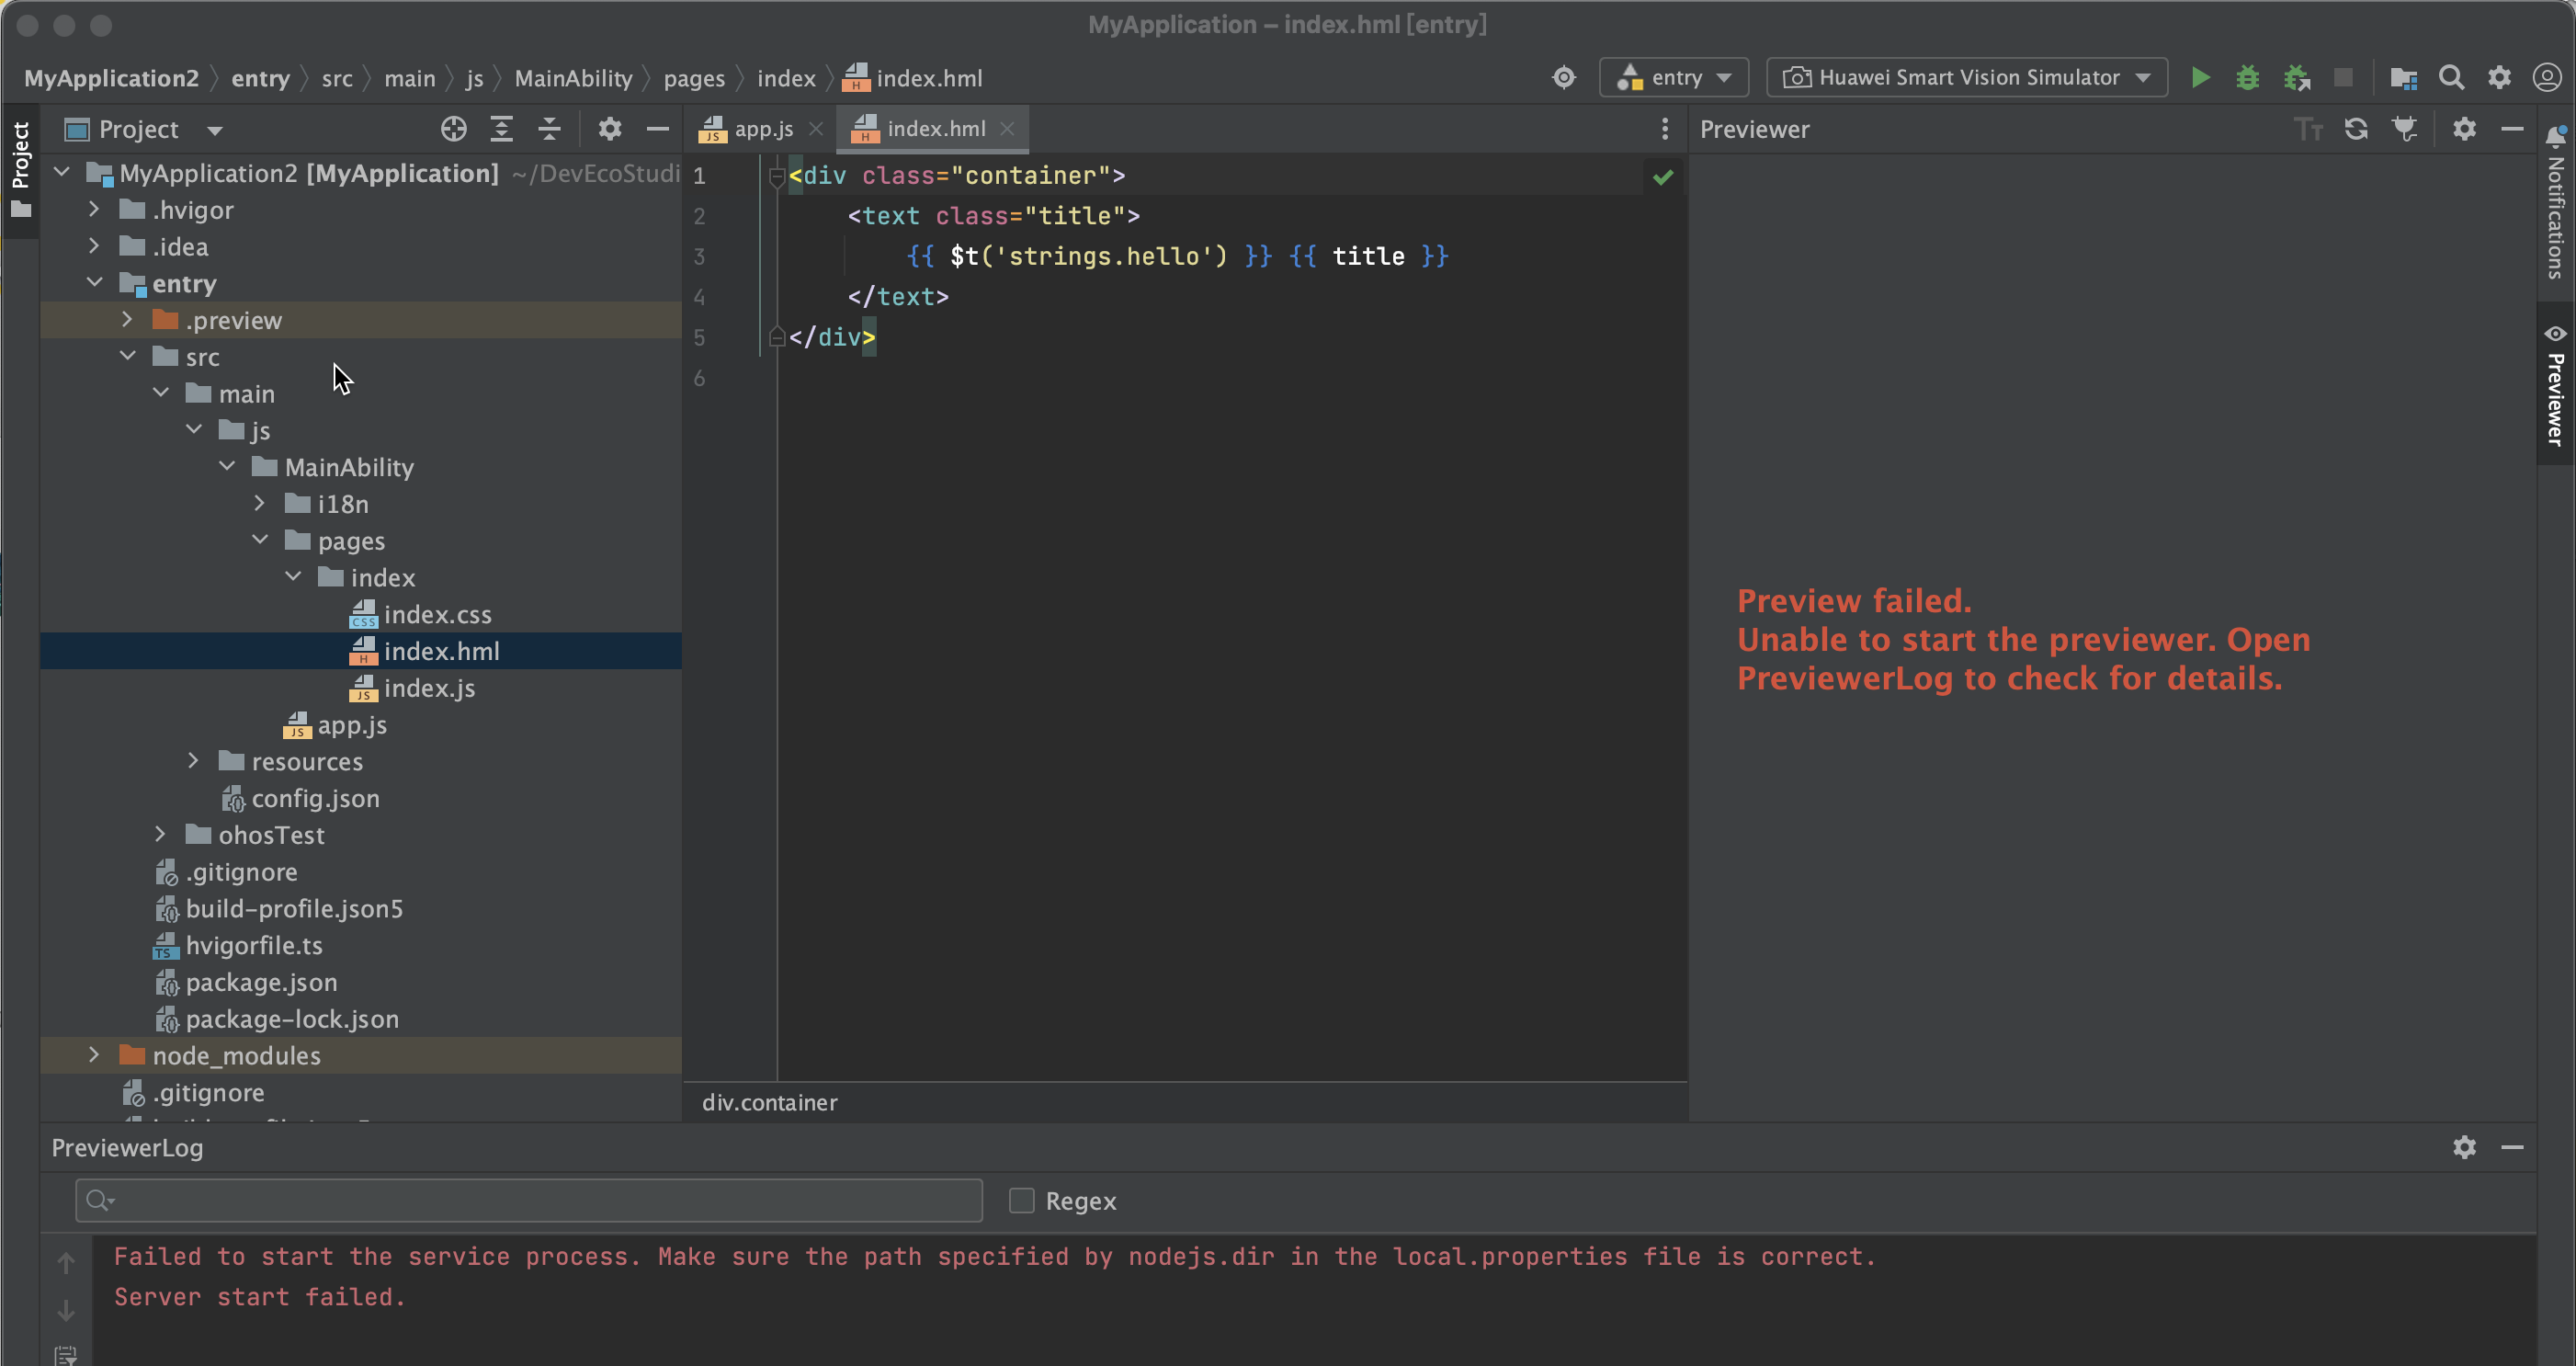The width and height of the screenshot is (2576, 1366).
Task: Open PreviewerLog settings gear
Action: (2464, 1147)
